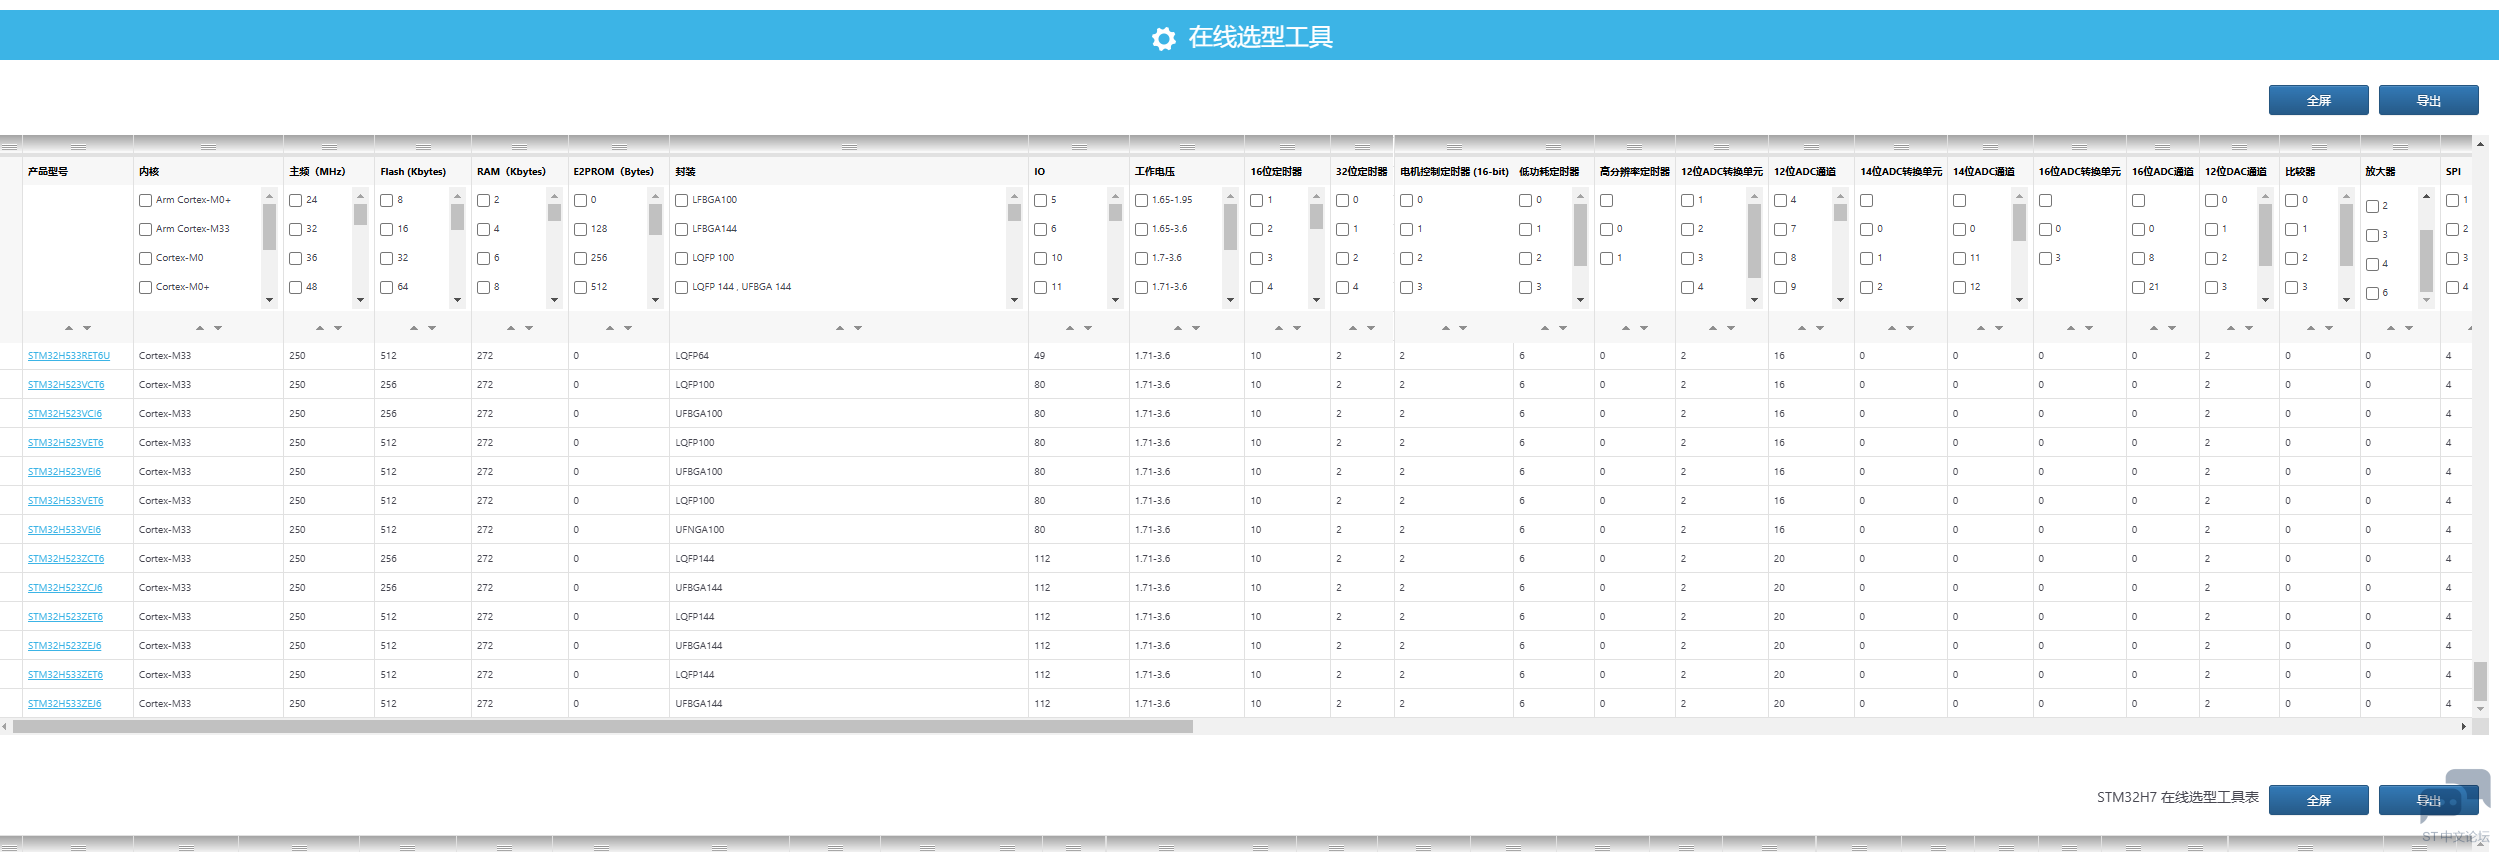Click 全屏 button beside STM32H7 在线选型工具表
This screenshot has height=852, width=2499.
pos(2318,800)
